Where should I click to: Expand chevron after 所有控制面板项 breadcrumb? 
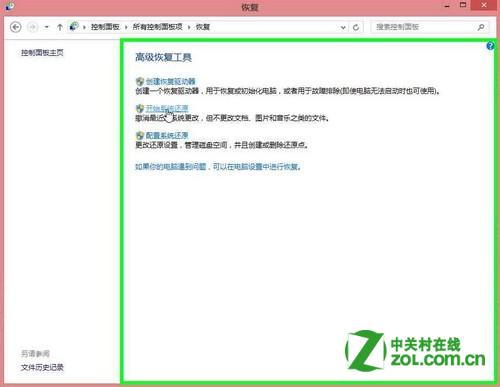pyautogui.click(x=189, y=27)
